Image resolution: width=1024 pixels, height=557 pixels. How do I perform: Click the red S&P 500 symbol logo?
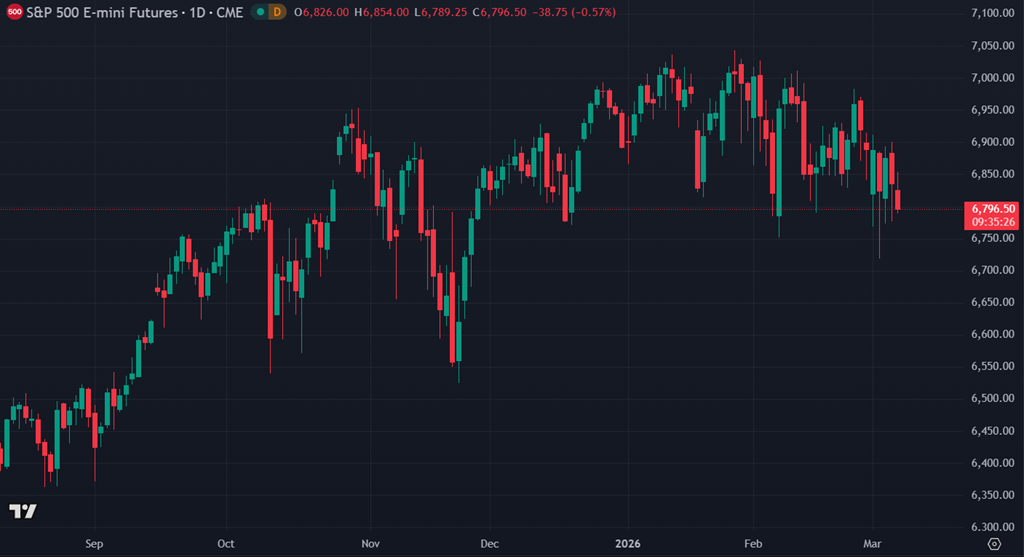click(x=14, y=12)
